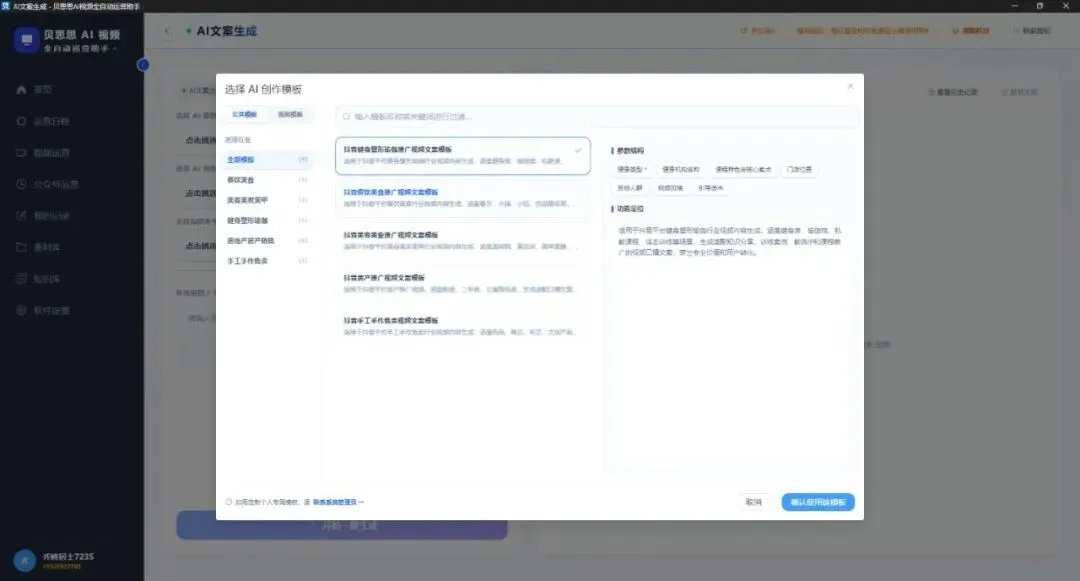The image size is (1080, 581).
Task: Click the 引导动作 parameter chip
Action: [x=710, y=188]
